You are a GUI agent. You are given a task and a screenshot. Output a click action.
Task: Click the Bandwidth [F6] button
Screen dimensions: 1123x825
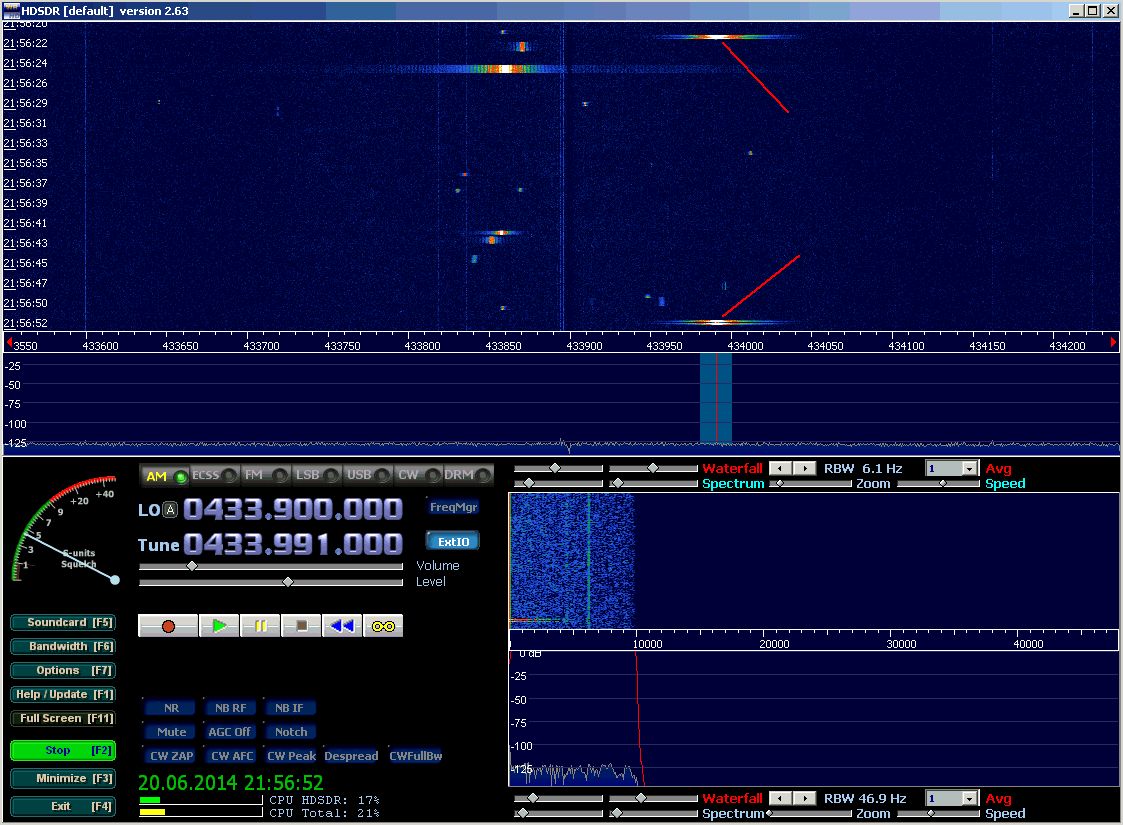pyautogui.click(x=62, y=646)
